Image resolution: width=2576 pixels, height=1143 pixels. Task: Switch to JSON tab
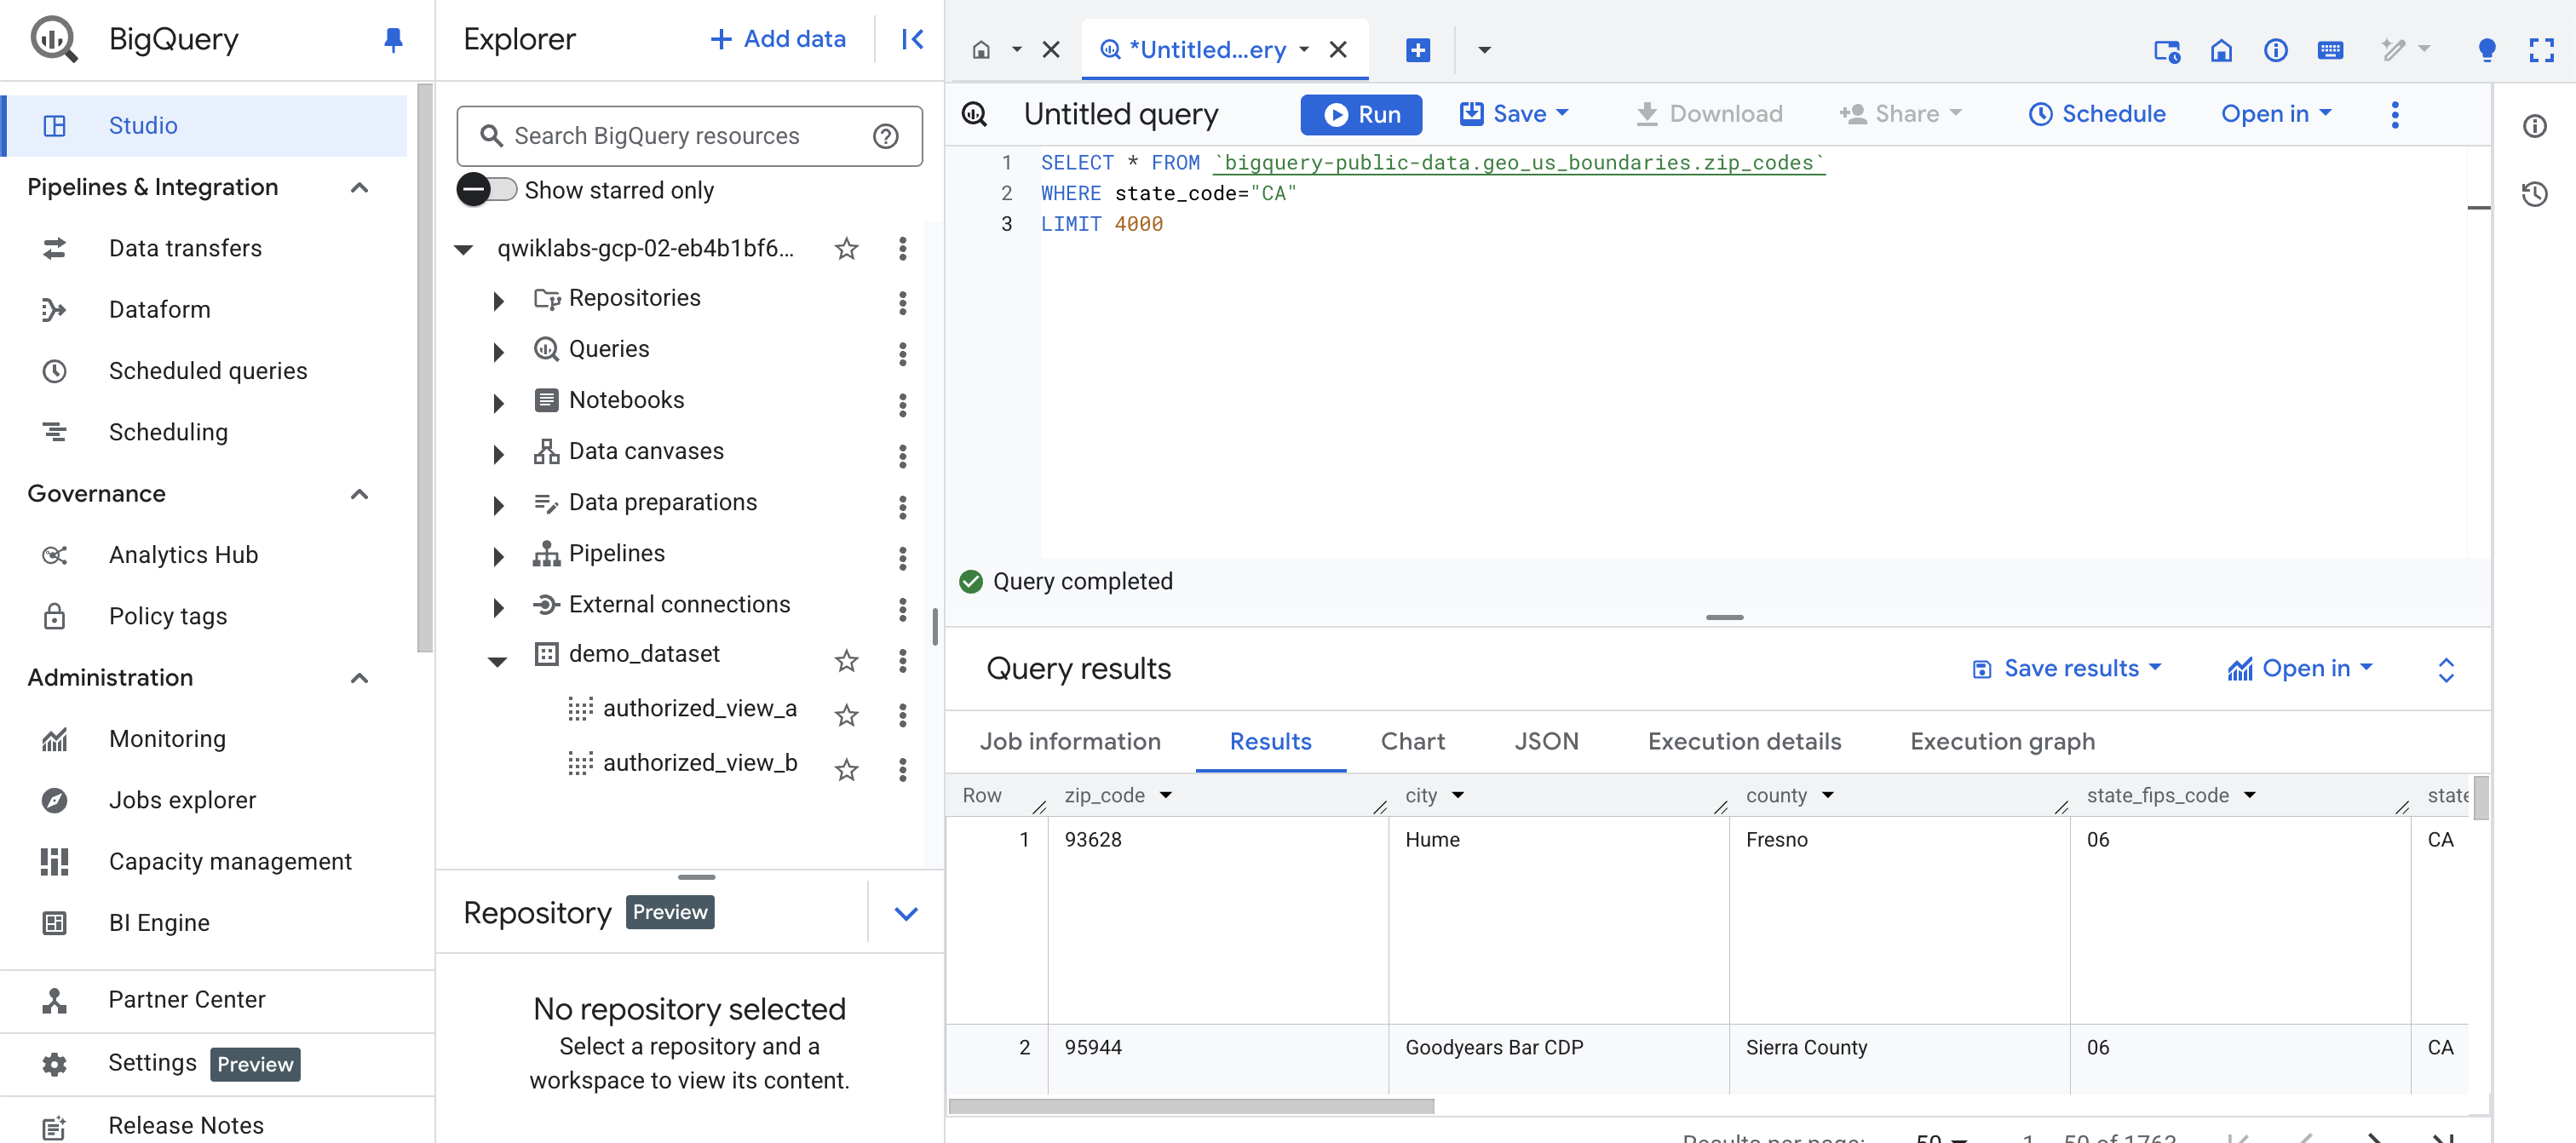tap(1546, 741)
